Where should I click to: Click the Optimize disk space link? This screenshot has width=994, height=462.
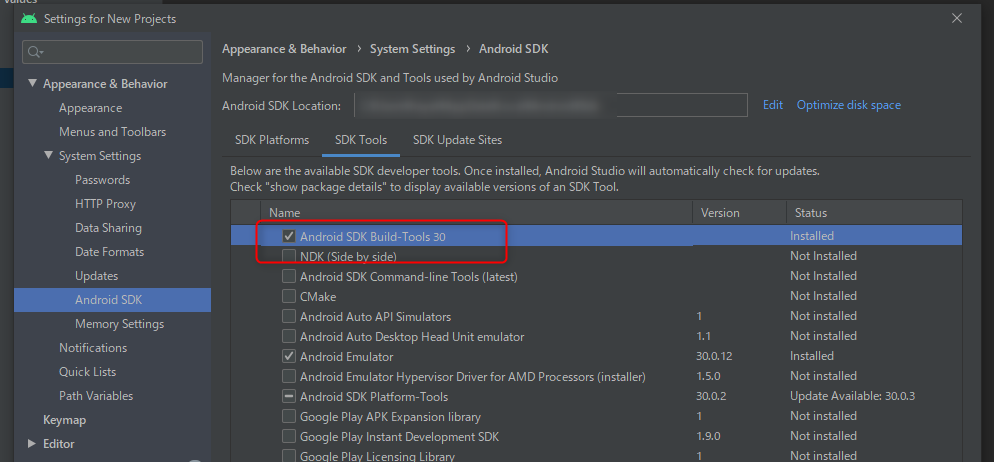click(848, 105)
